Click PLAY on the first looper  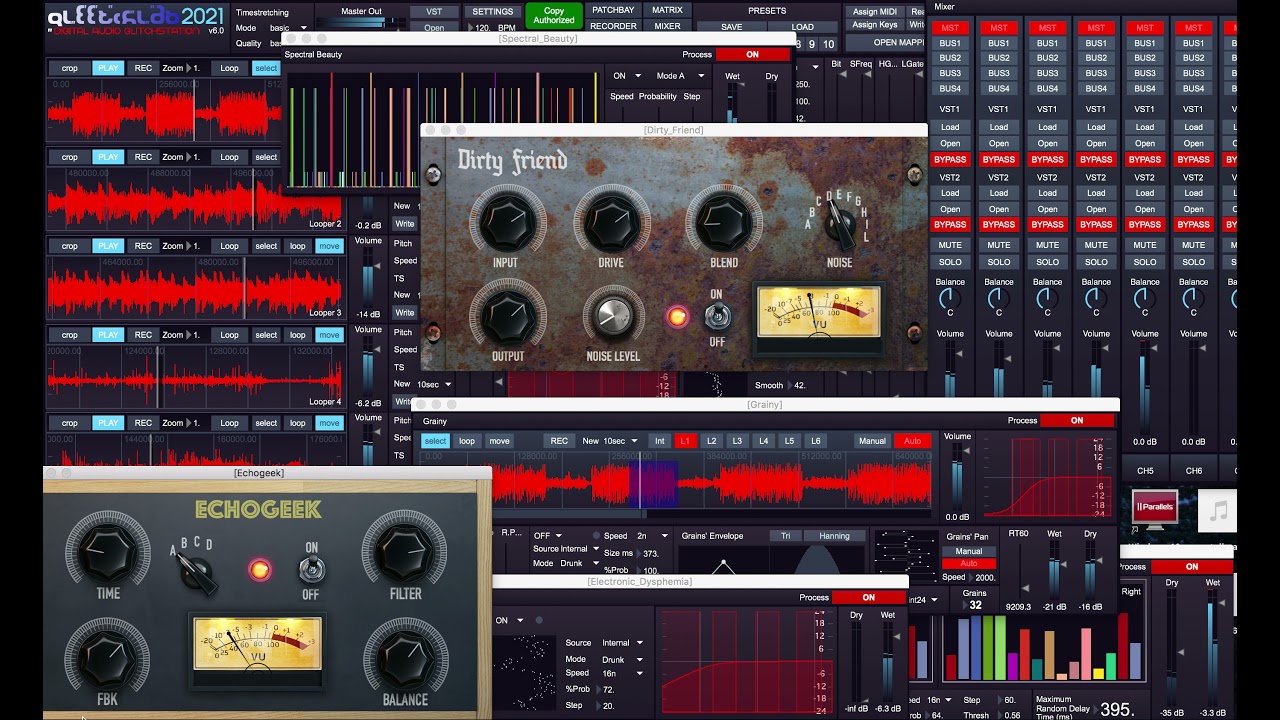(x=108, y=68)
